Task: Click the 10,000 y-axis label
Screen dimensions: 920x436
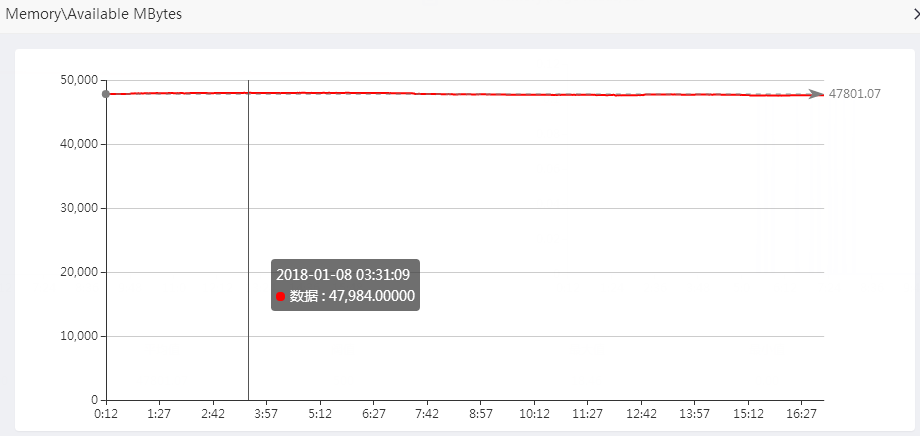Action: 79,336
